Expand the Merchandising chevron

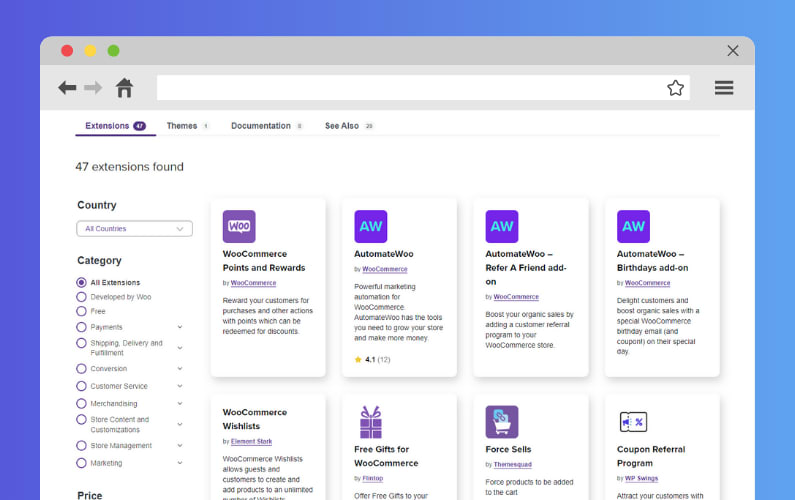180,404
